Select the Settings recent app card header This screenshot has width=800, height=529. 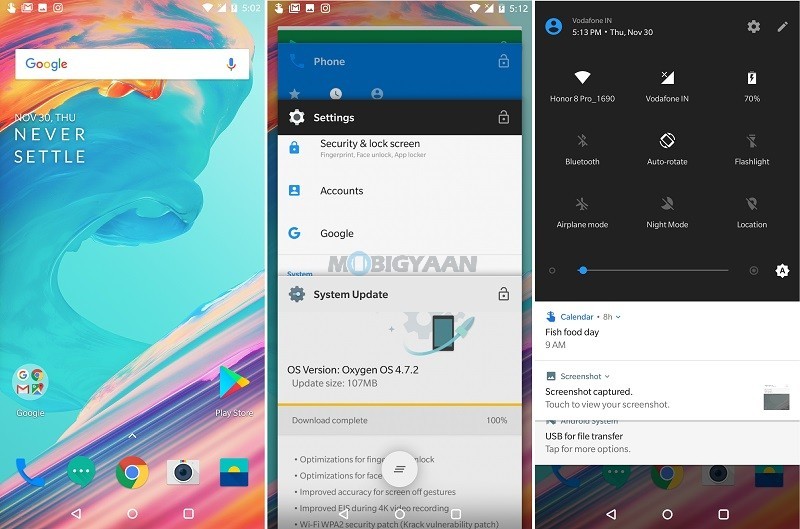[x=399, y=117]
